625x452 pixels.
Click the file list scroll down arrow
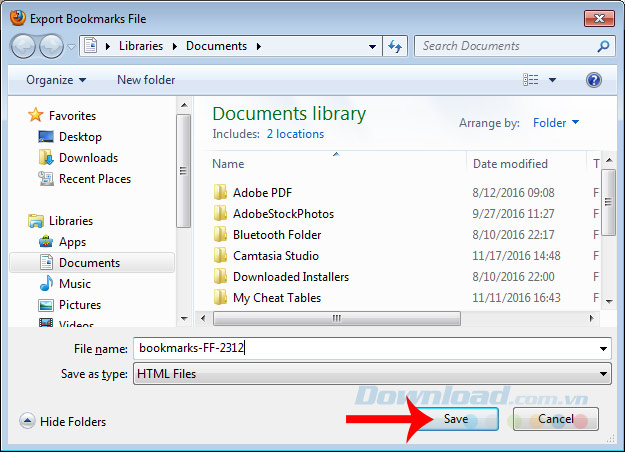tap(609, 302)
